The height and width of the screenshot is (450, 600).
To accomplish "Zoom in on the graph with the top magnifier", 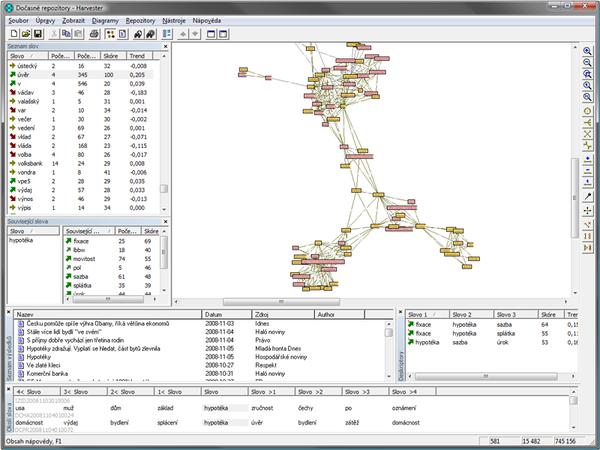I will pos(587,51).
